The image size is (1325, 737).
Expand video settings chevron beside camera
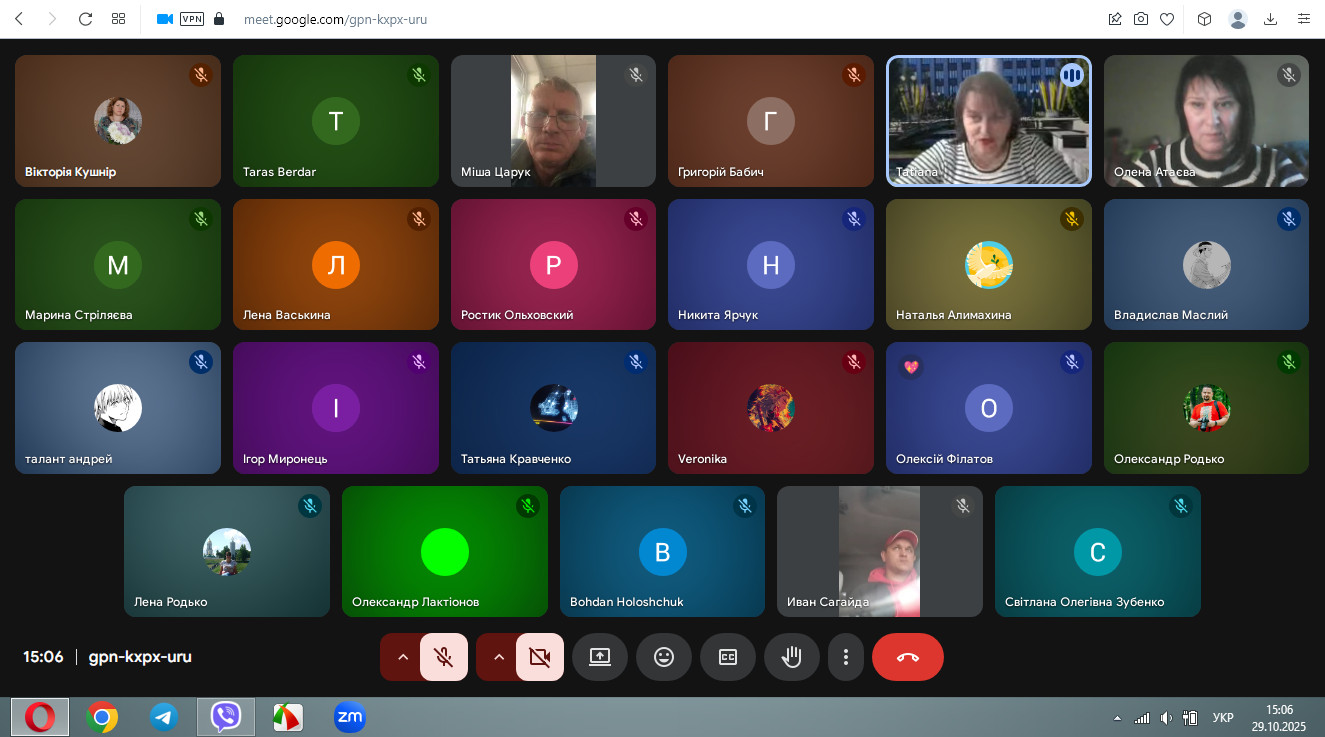498,657
